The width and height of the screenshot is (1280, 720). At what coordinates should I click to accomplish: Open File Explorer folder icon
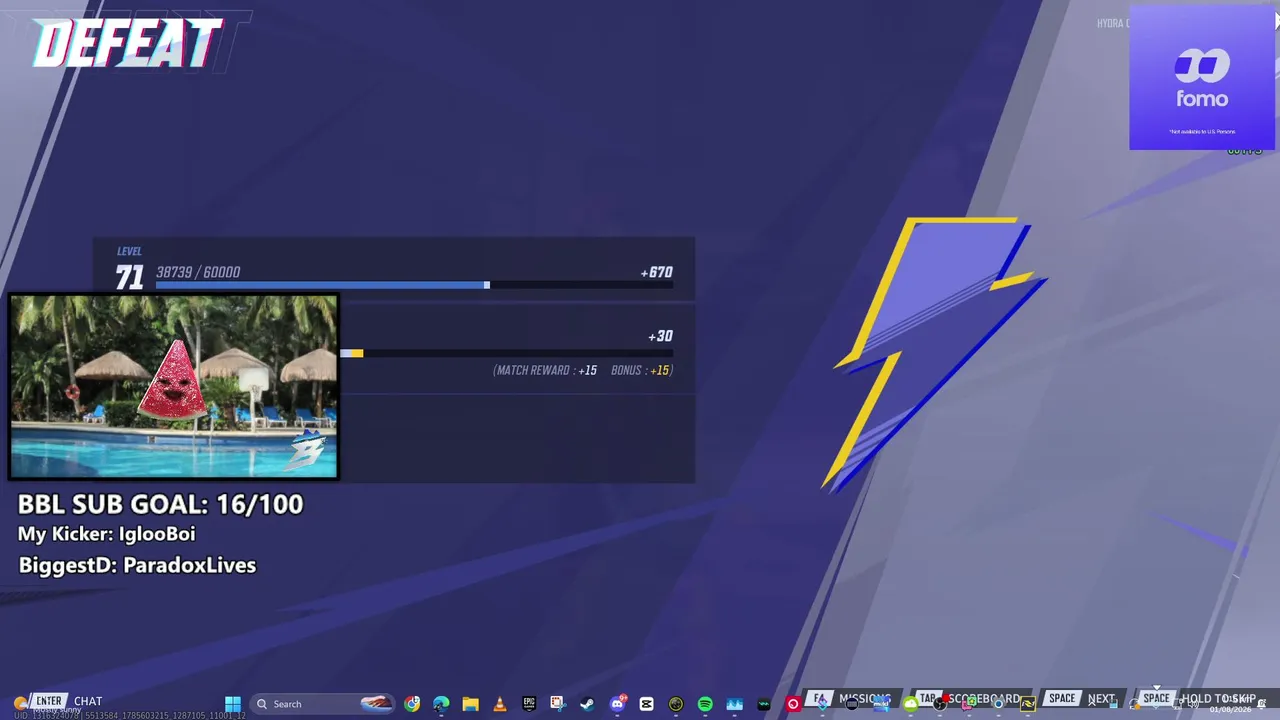pyautogui.click(x=470, y=704)
